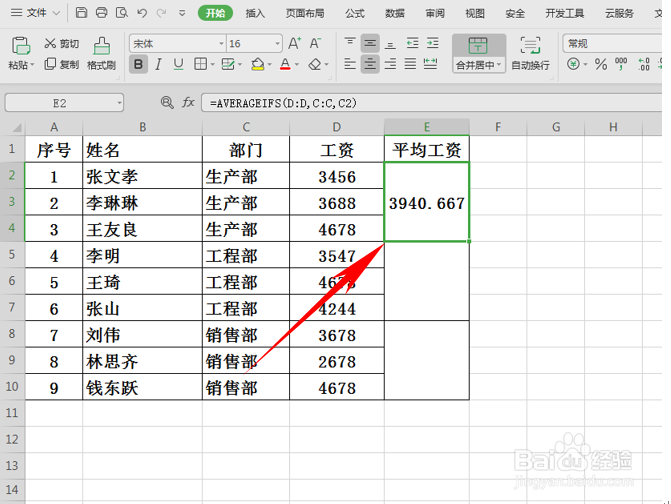Switch to the 开始 tab
Screen dimensions: 671x504
215,13
